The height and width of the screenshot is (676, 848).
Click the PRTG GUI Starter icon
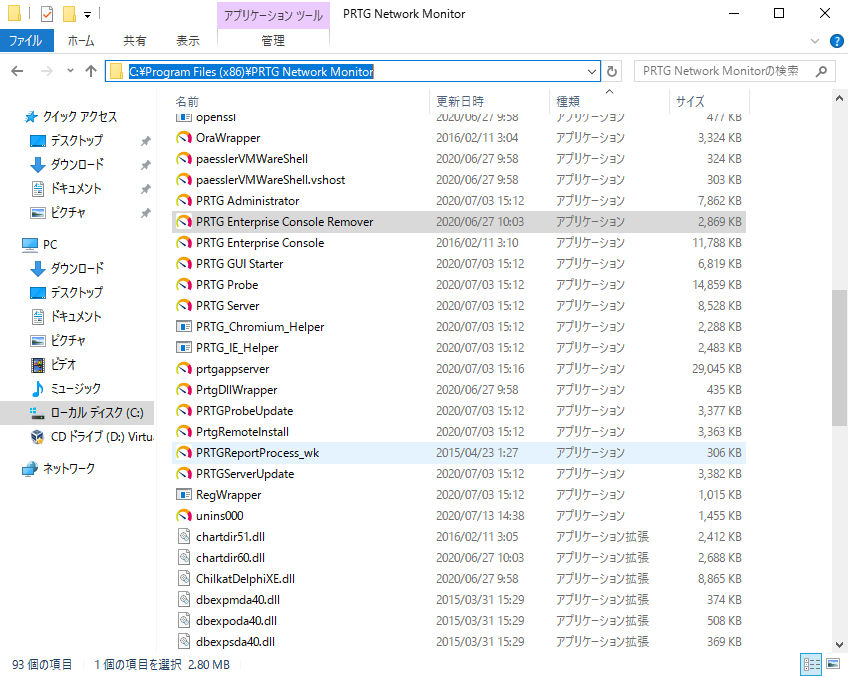[x=184, y=264]
